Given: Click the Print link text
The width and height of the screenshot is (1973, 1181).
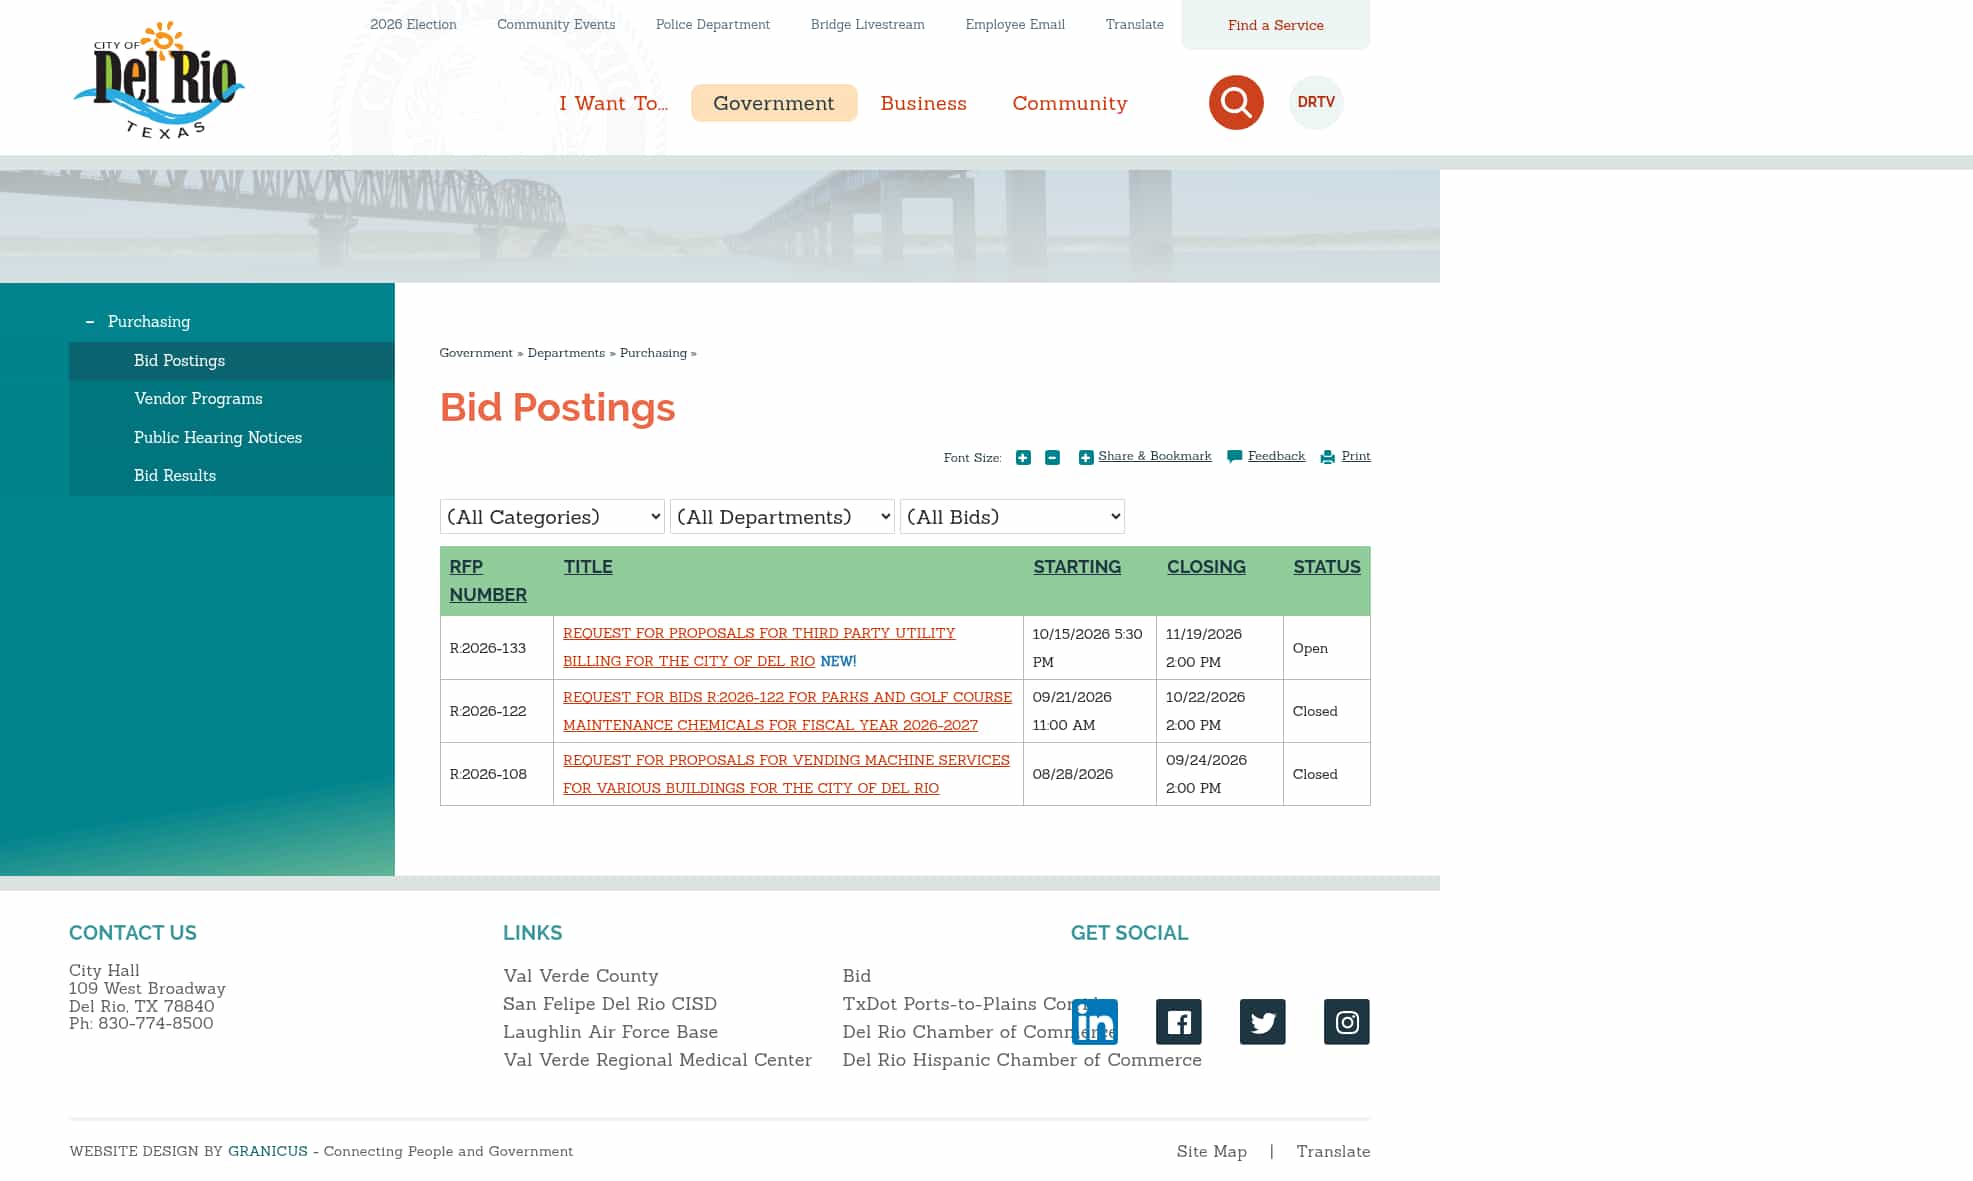Looking at the screenshot, I should click(x=1356, y=456).
